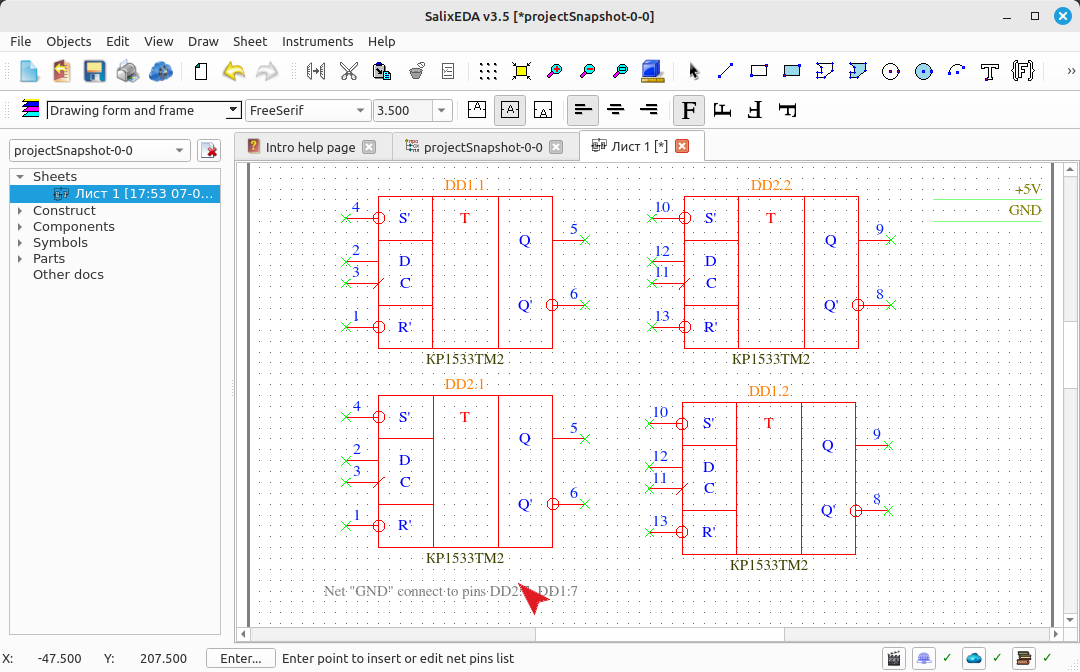Screen dimensions: 1080x672
Task: Expand the Construct tree node
Action: coord(20,211)
